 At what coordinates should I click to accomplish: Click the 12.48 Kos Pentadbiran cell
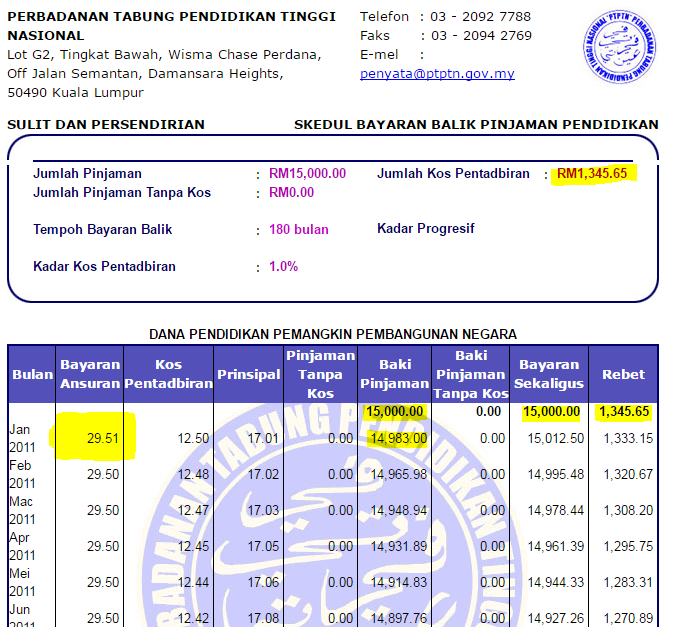193,474
